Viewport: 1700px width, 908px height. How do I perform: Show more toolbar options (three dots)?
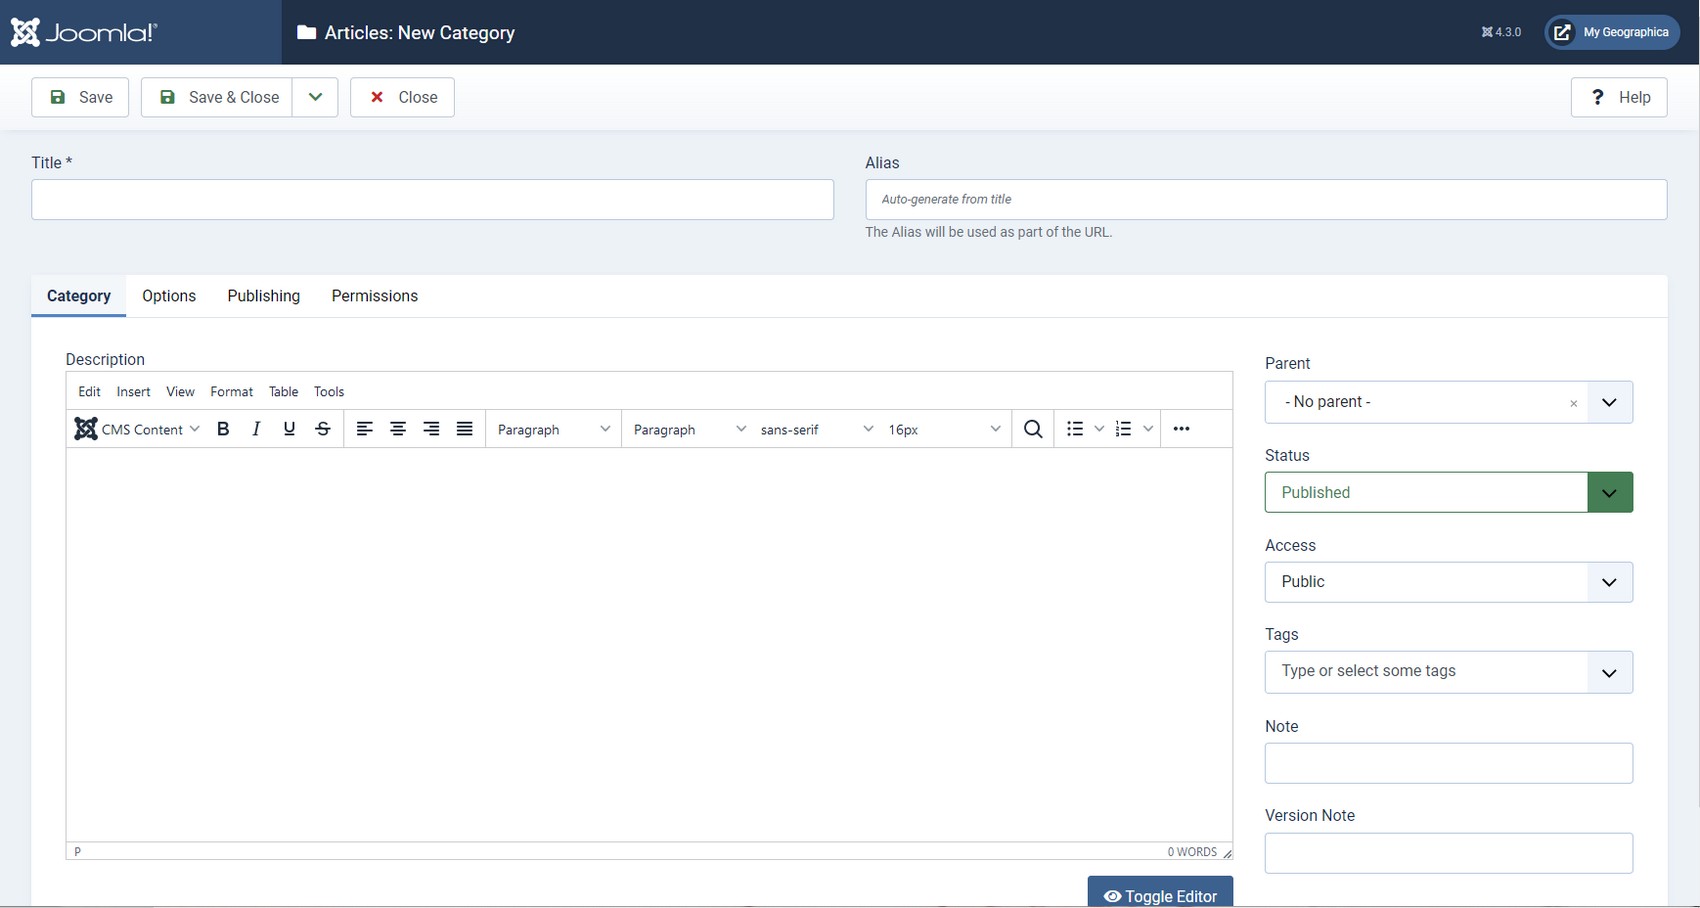[1181, 429]
